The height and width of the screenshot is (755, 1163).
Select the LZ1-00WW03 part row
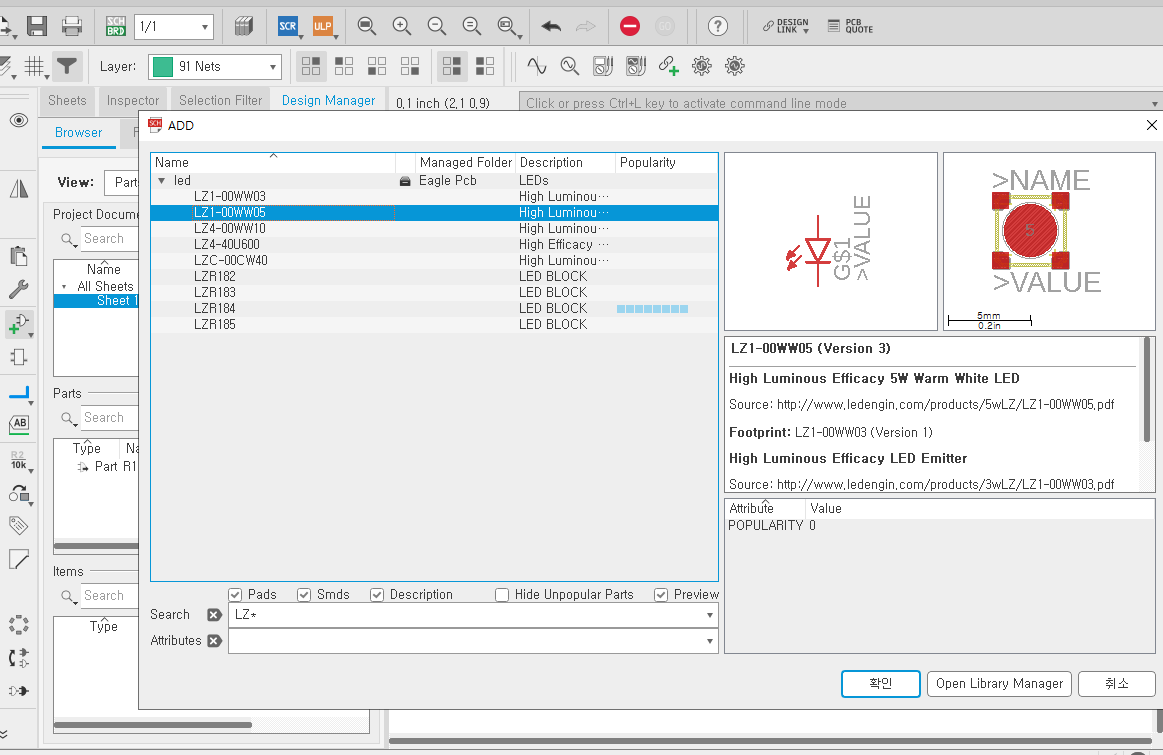click(x=435, y=197)
